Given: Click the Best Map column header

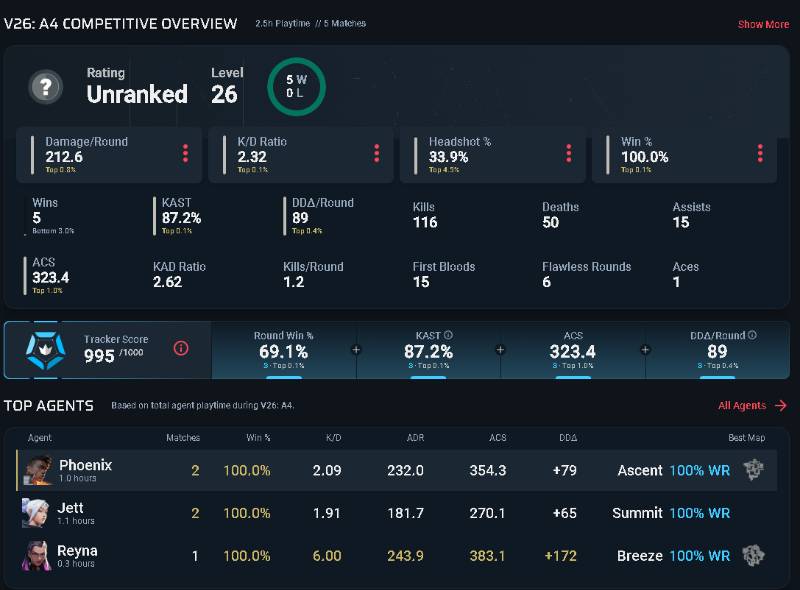Looking at the screenshot, I should [746, 438].
